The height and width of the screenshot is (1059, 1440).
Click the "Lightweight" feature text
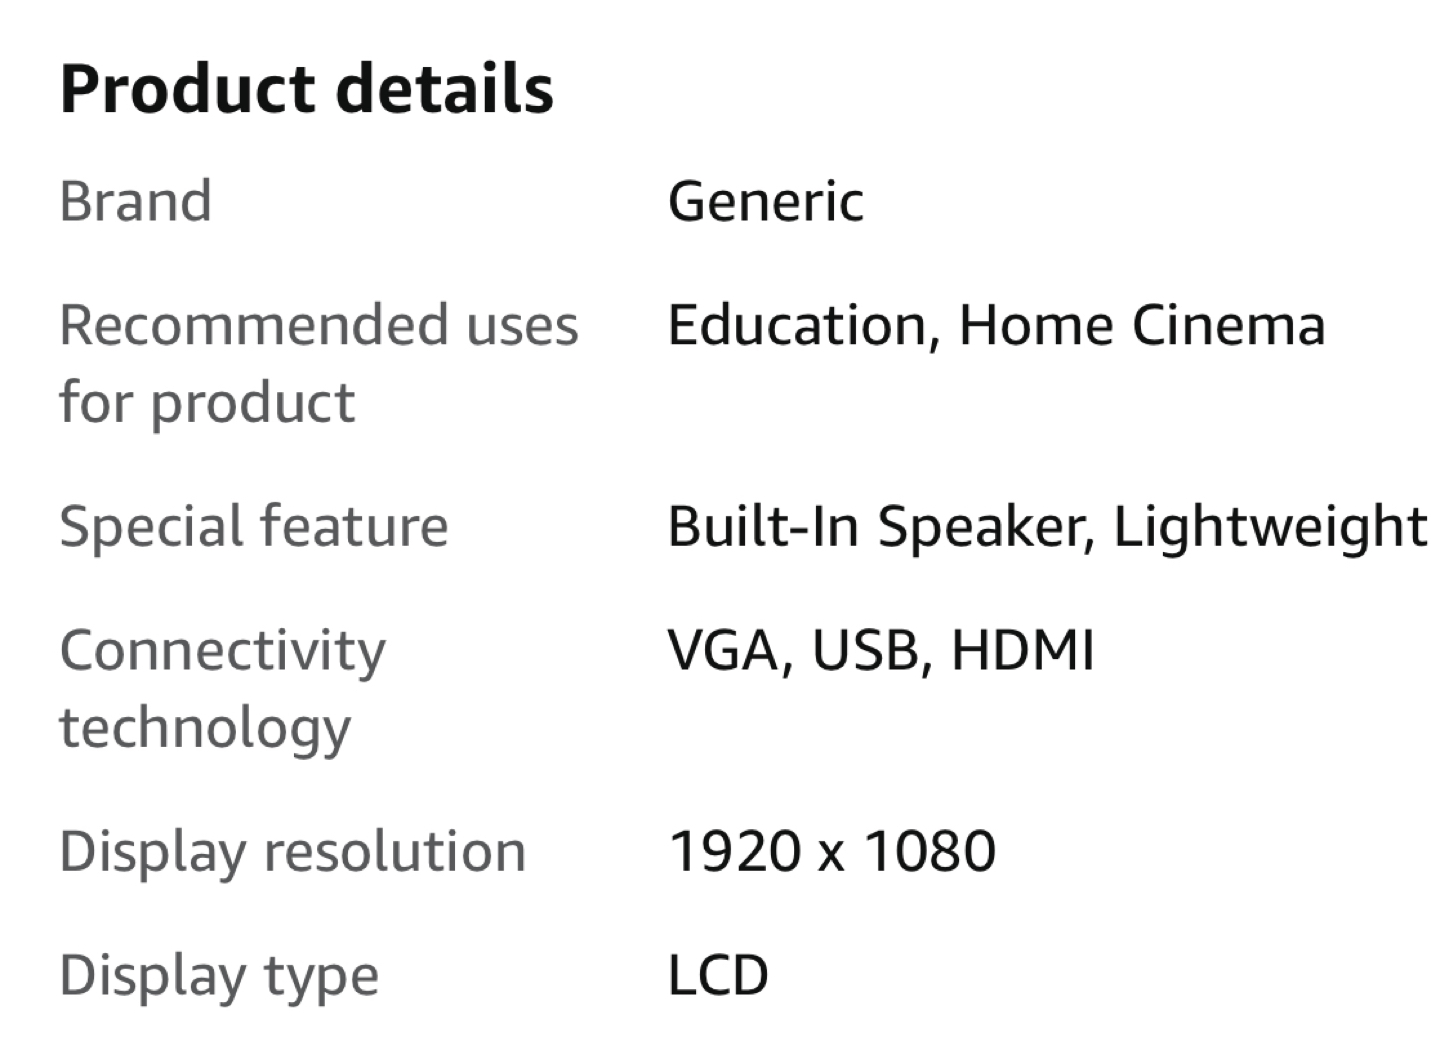click(x=1270, y=526)
